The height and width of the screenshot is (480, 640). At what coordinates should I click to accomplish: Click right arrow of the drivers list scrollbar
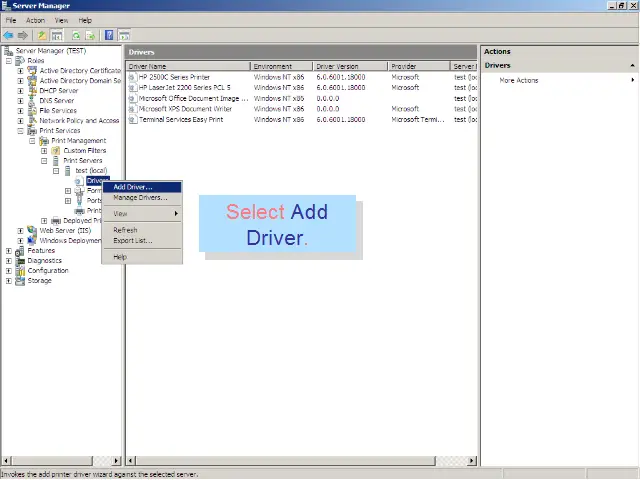tap(472, 461)
